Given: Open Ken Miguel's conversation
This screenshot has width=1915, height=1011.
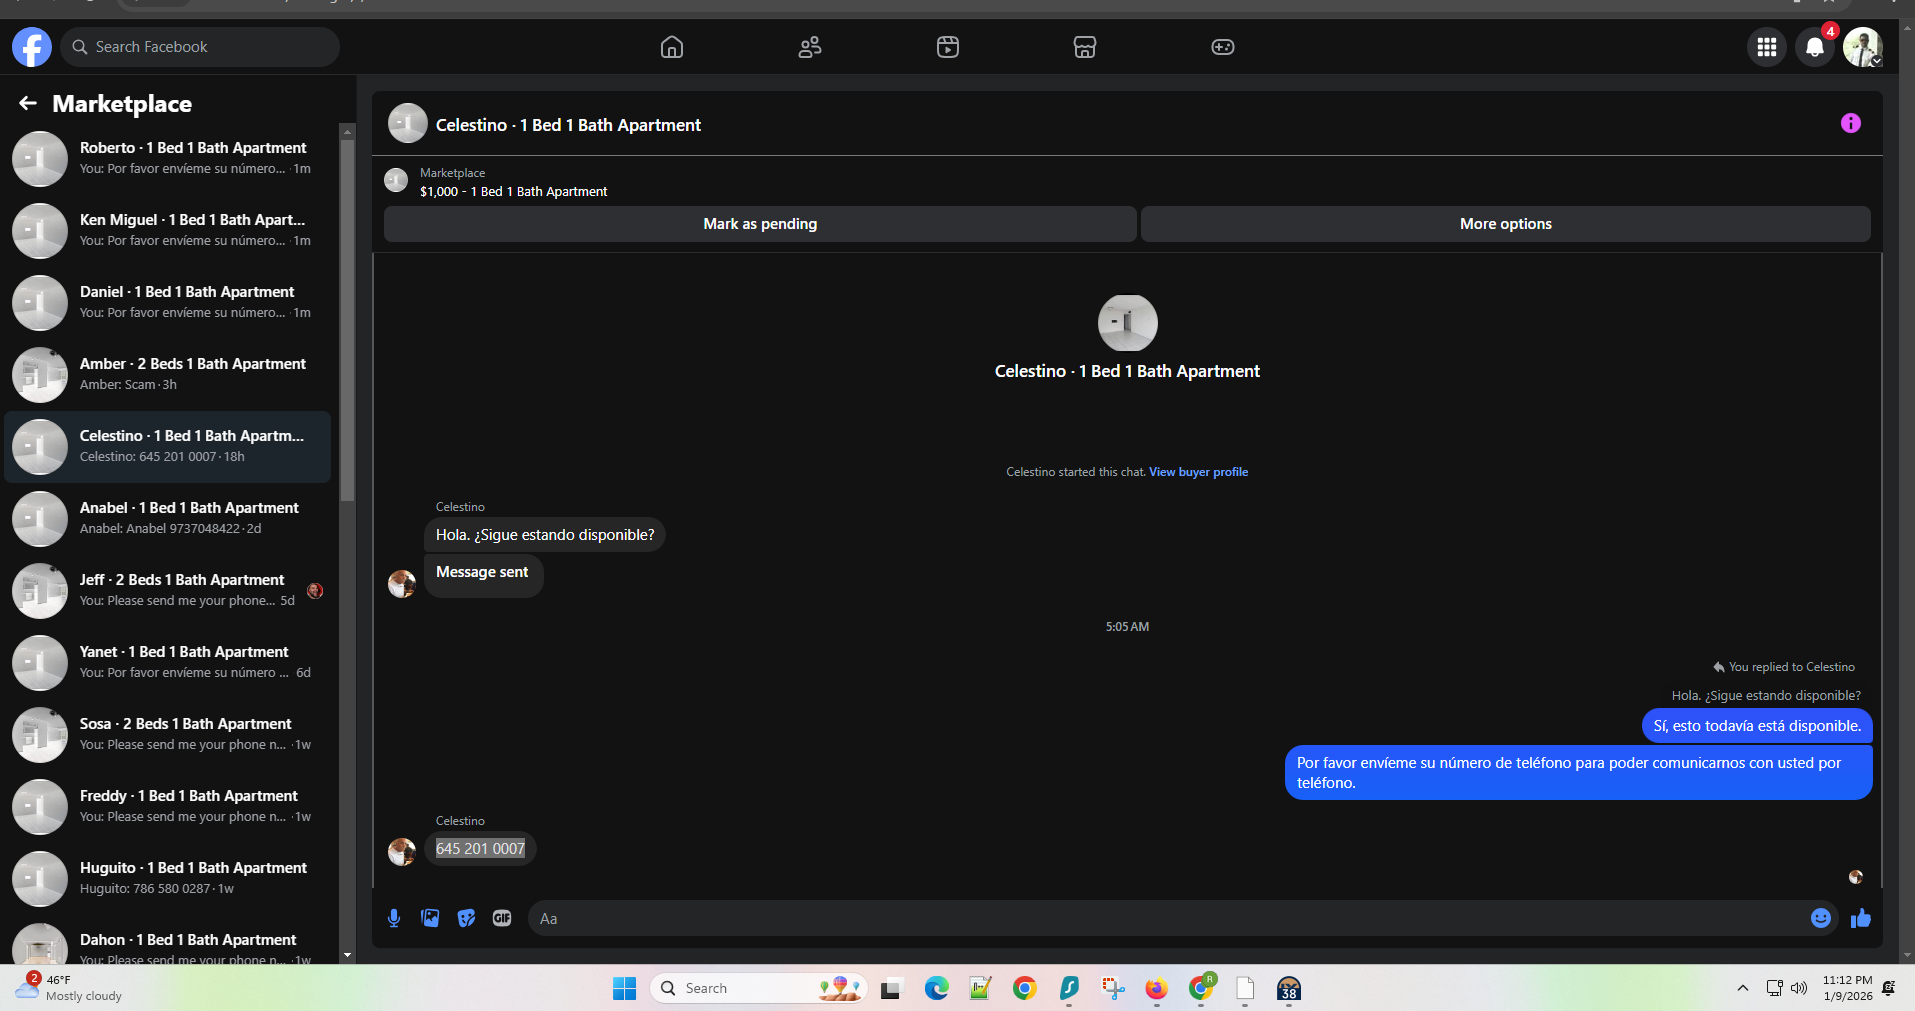Looking at the screenshot, I should [x=168, y=231].
